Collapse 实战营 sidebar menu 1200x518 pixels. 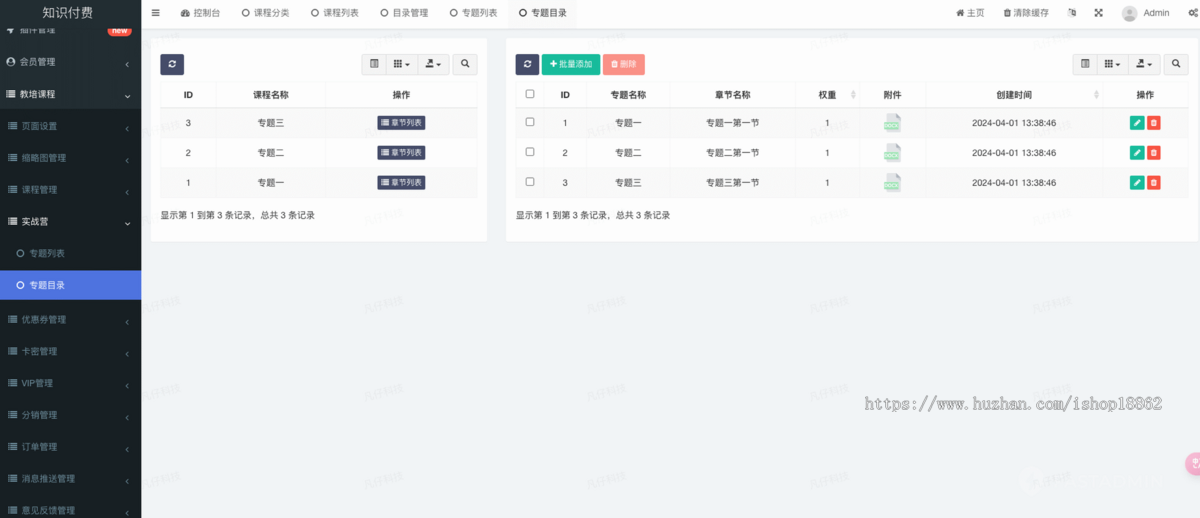70,222
